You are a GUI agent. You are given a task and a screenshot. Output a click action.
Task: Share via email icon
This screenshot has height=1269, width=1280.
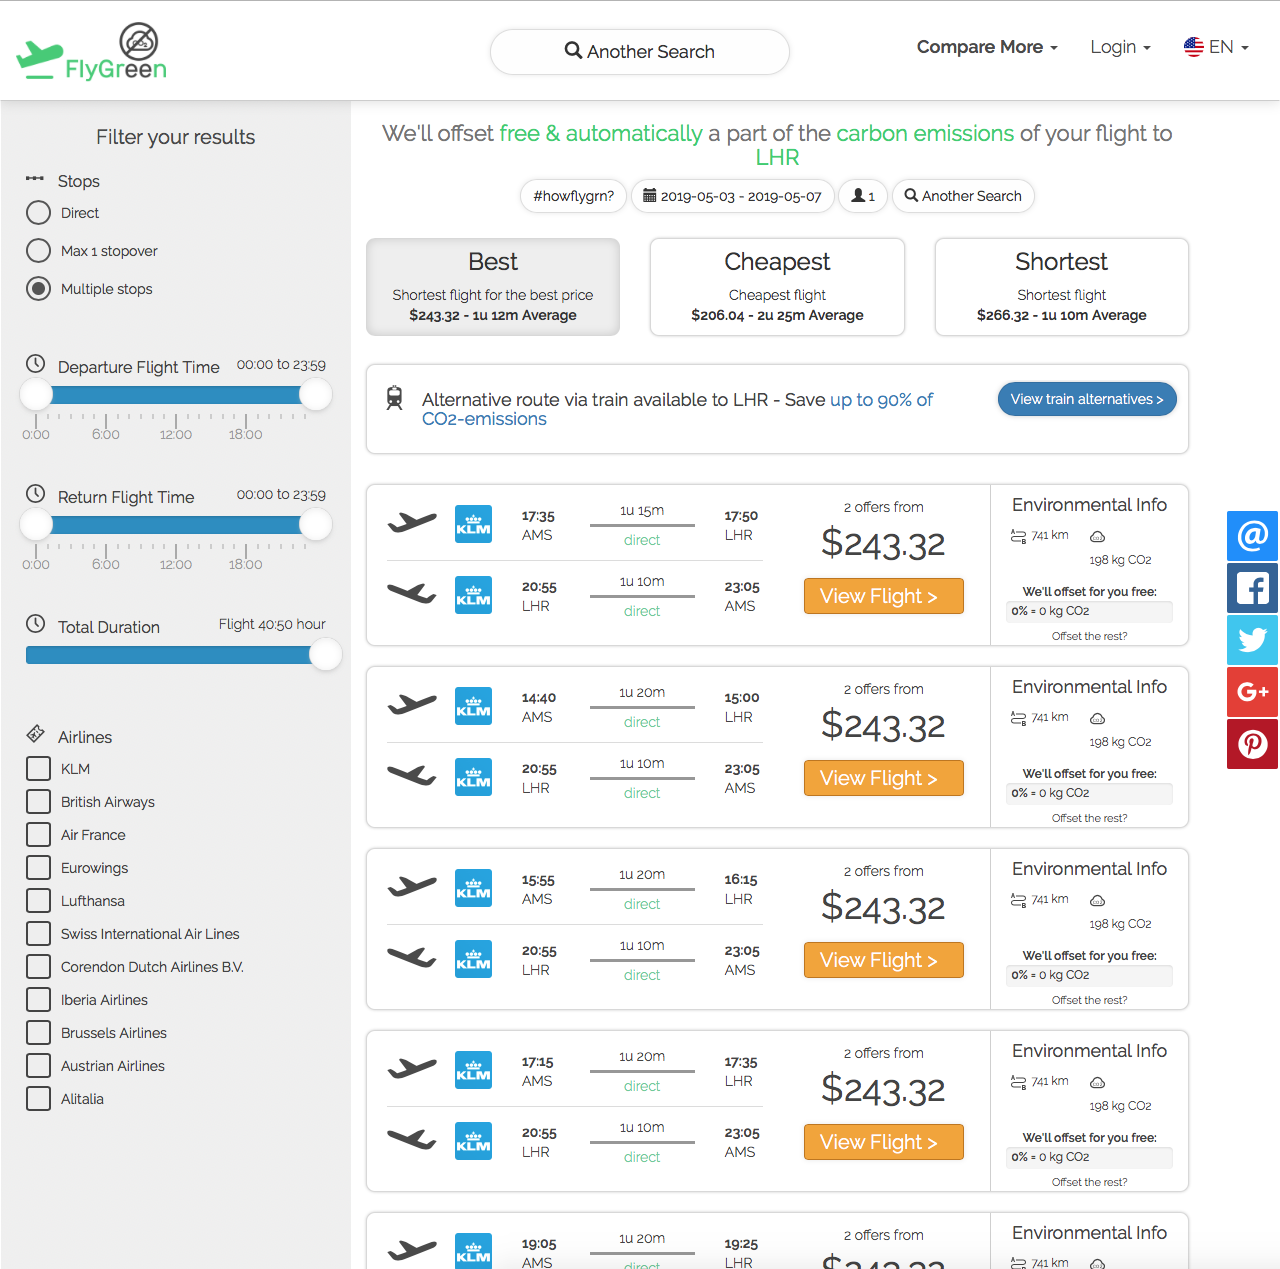(x=1252, y=536)
